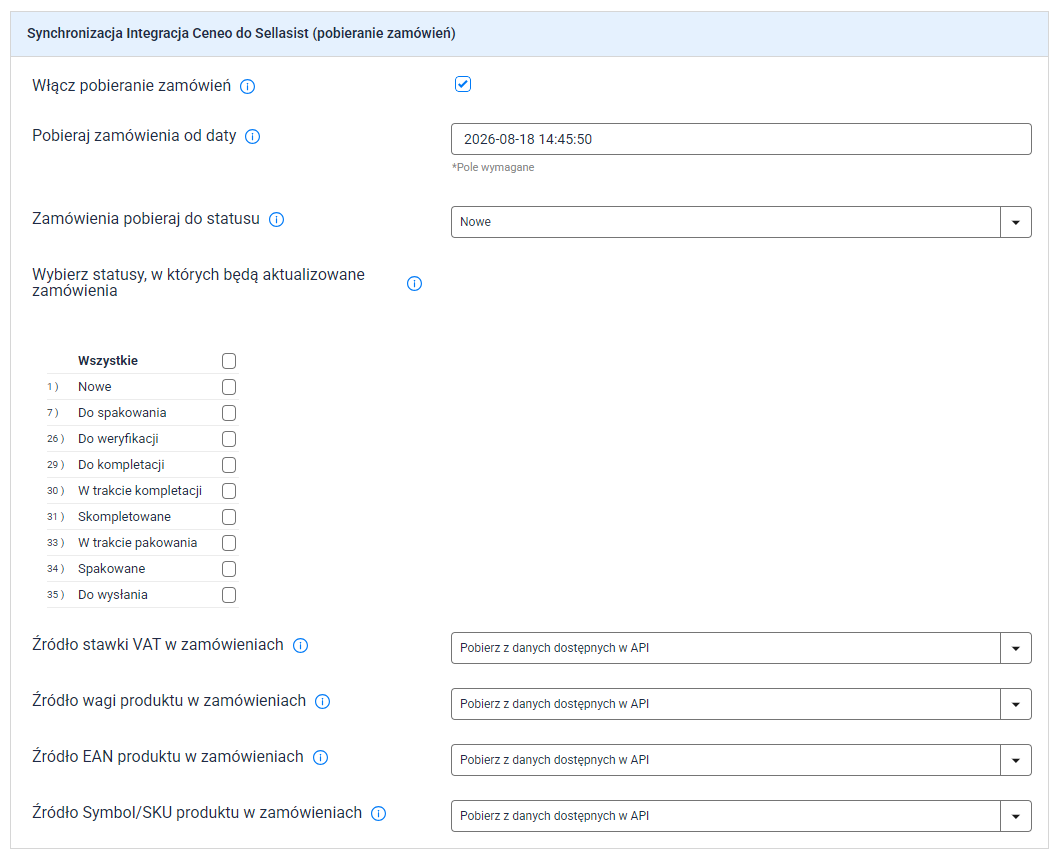Check the Wszystkie statuses checkbox
This screenshot has height=859, width=1060.
point(229,361)
